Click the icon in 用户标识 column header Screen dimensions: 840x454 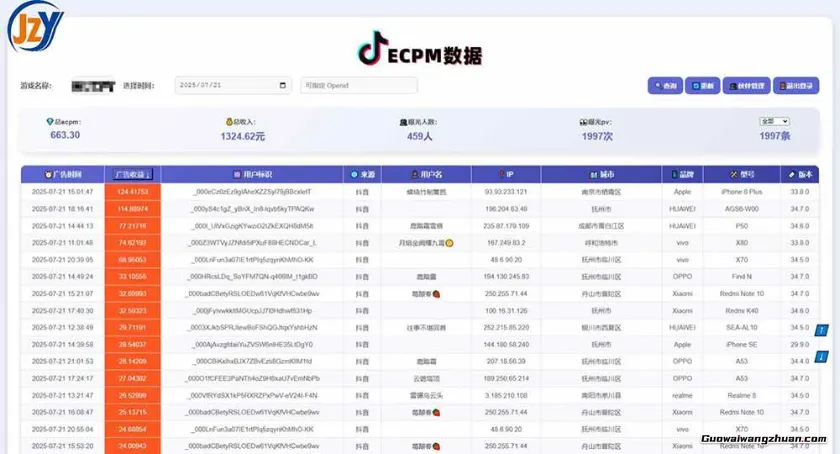click(237, 175)
